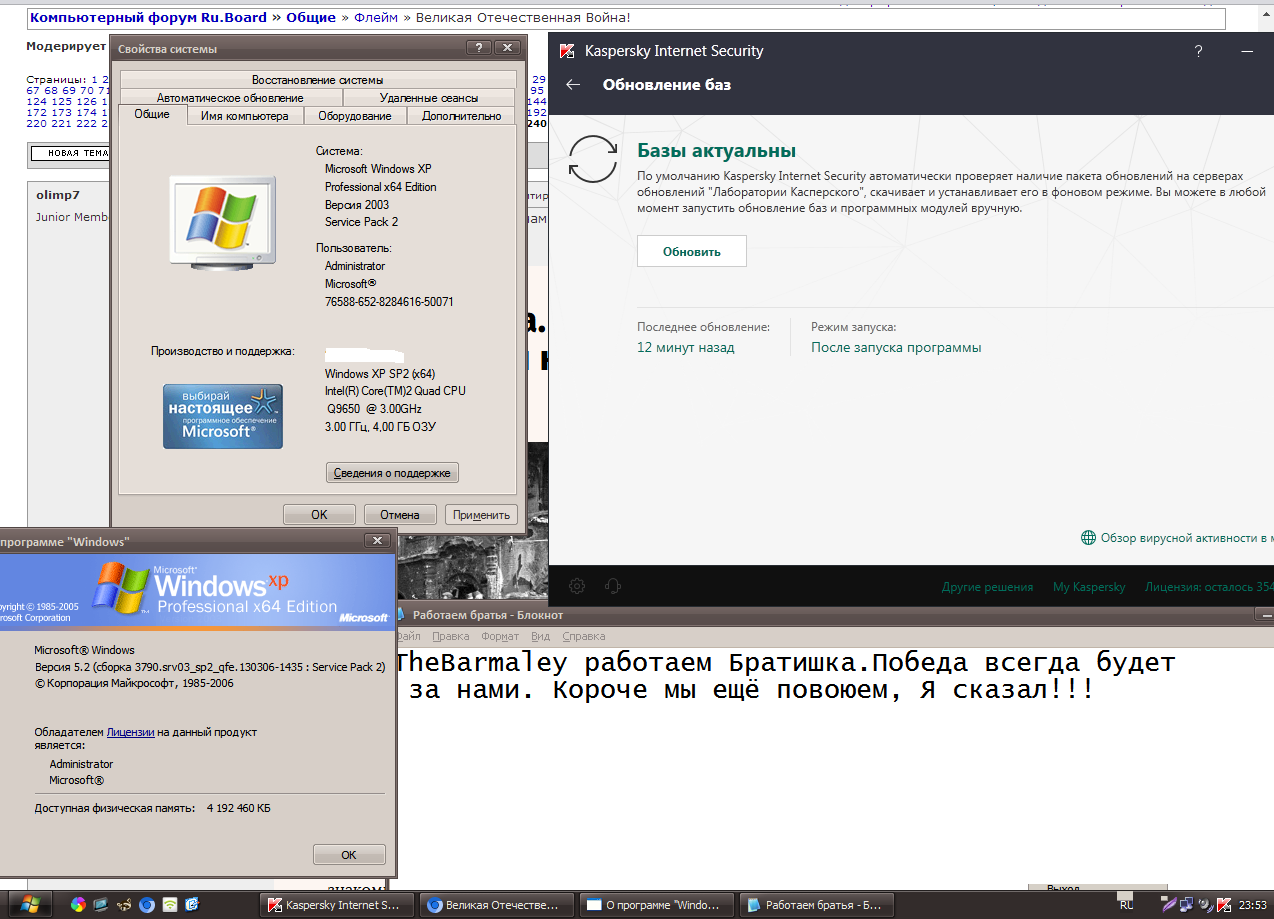Click the globe icon beside virus activity overview

(x=1089, y=538)
